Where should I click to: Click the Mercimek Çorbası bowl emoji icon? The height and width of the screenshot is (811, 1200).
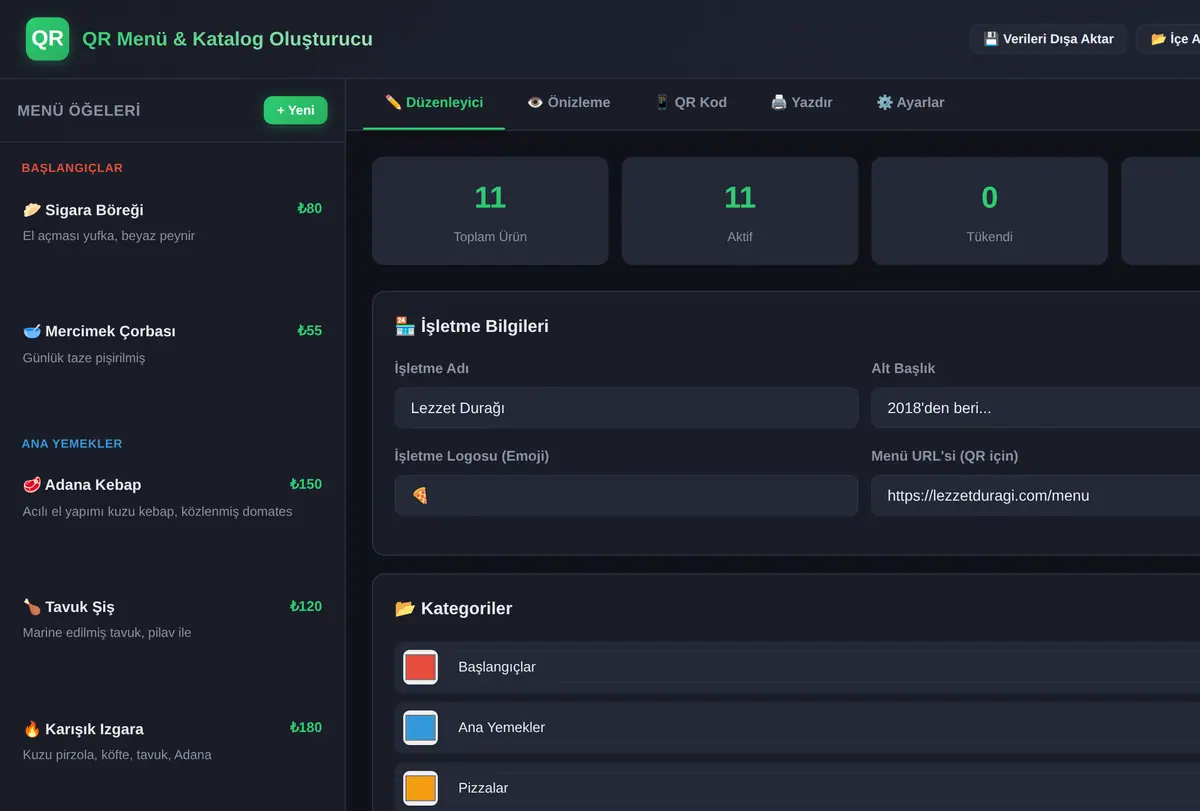click(x=32, y=331)
